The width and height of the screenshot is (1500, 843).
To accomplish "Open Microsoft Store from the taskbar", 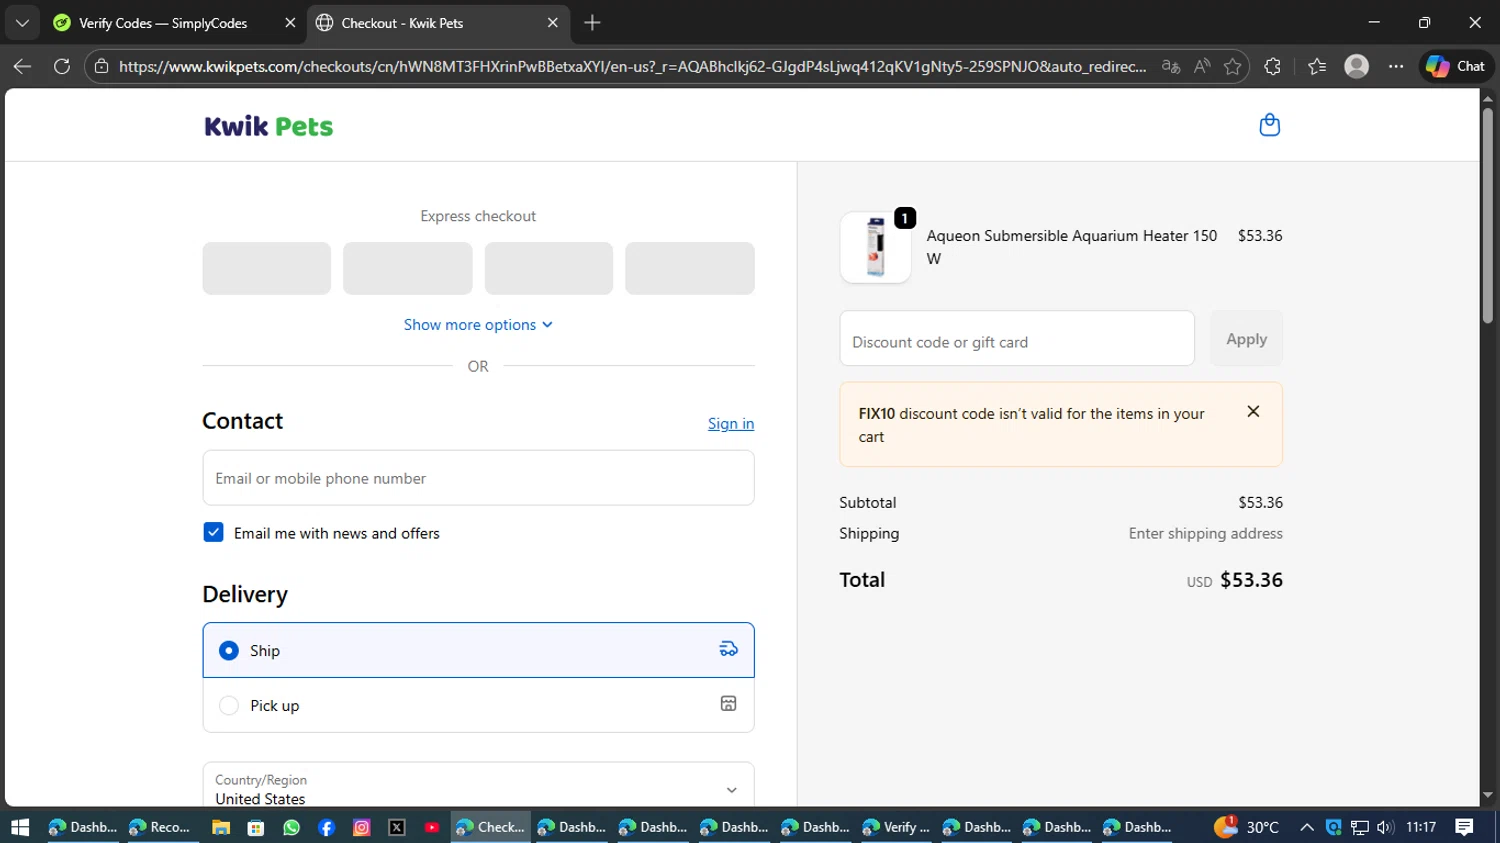I will point(256,827).
